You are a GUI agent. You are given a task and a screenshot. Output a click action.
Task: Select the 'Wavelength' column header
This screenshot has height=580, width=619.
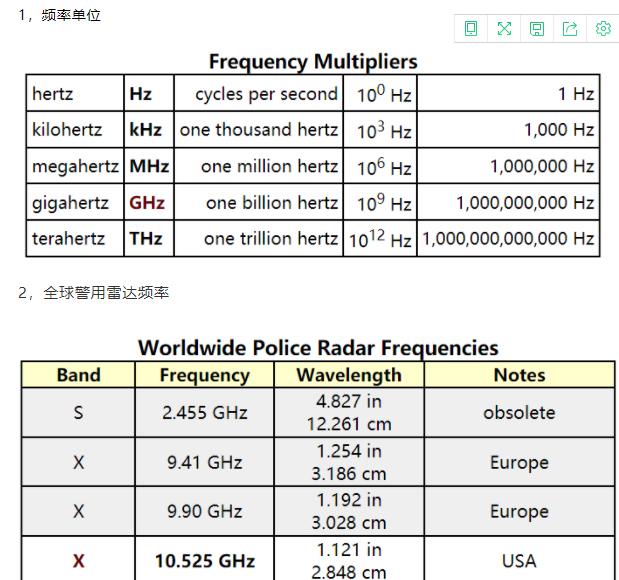(x=349, y=375)
